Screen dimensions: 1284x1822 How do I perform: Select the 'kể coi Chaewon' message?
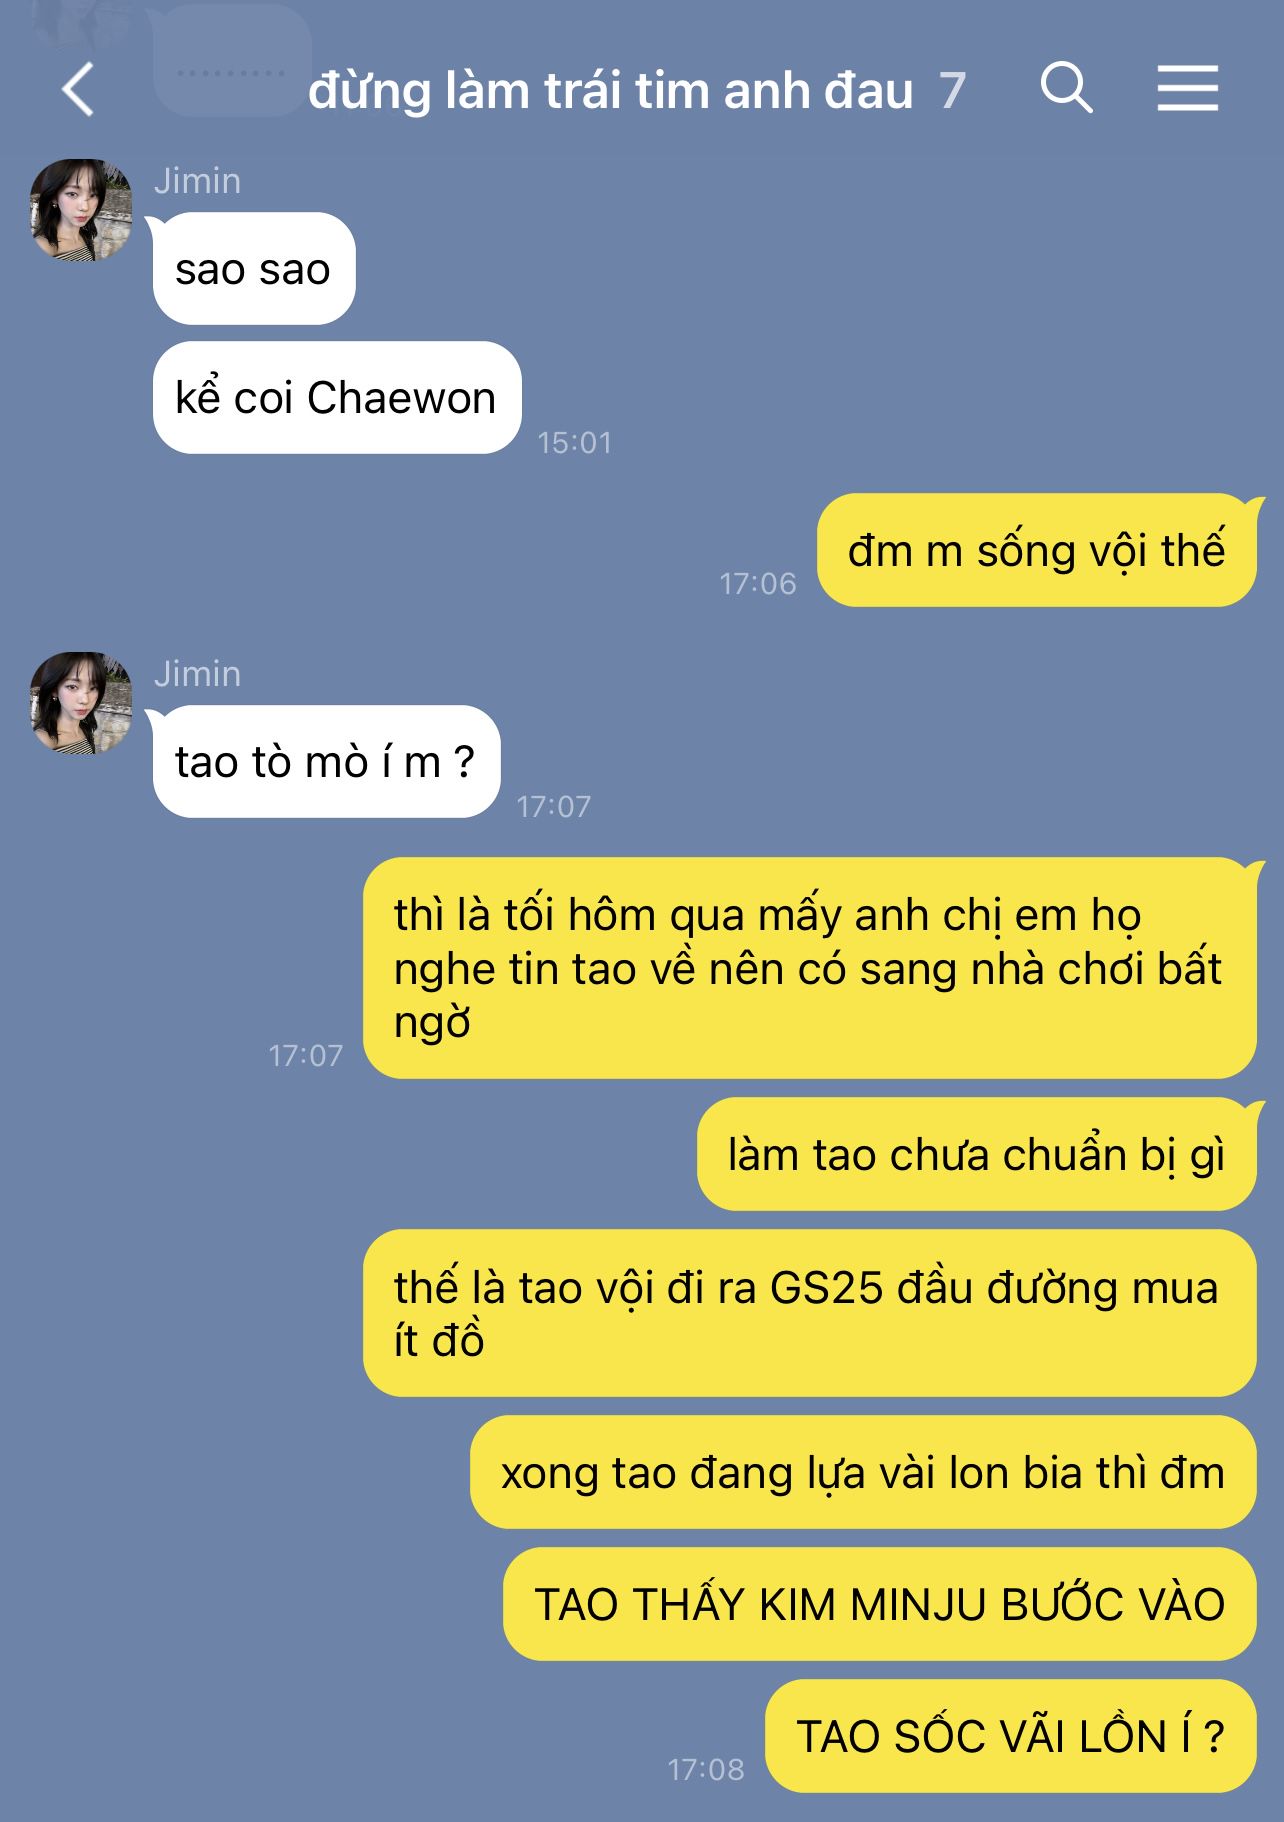pyautogui.click(x=336, y=397)
